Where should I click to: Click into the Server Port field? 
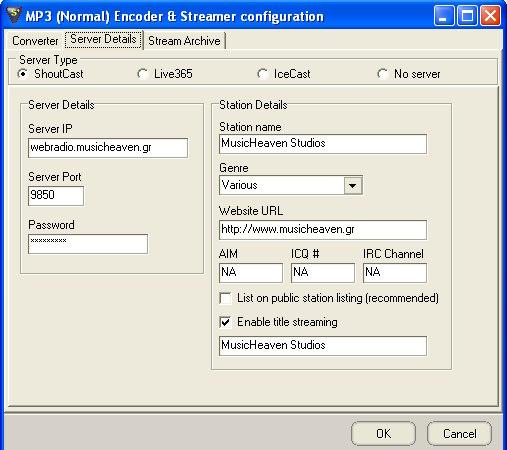(56, 196)
